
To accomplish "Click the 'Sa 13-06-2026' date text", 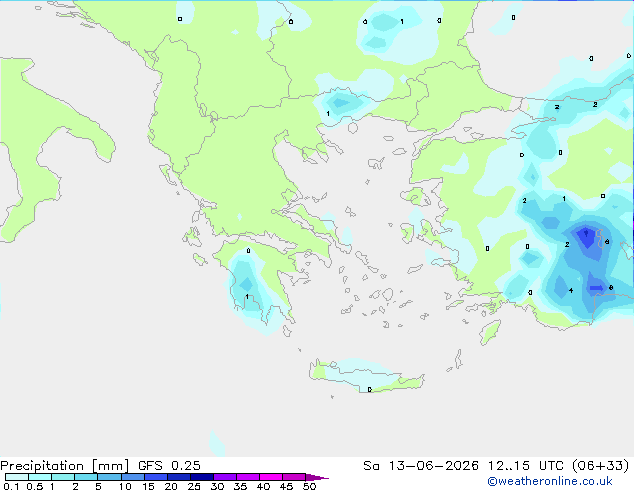I will click(x=421, y=466).
